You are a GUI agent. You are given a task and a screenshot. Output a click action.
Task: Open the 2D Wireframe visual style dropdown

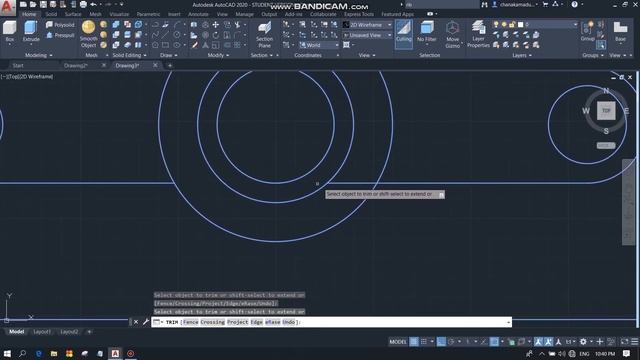367,25
